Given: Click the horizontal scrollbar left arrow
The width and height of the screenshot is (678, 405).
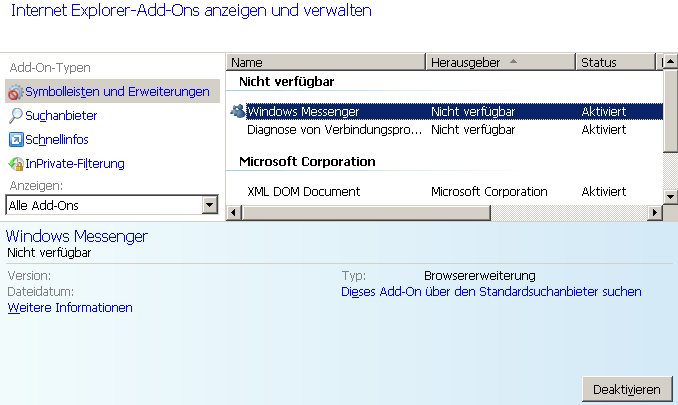Looking at the screenshot, I should [x=234, y=213].
